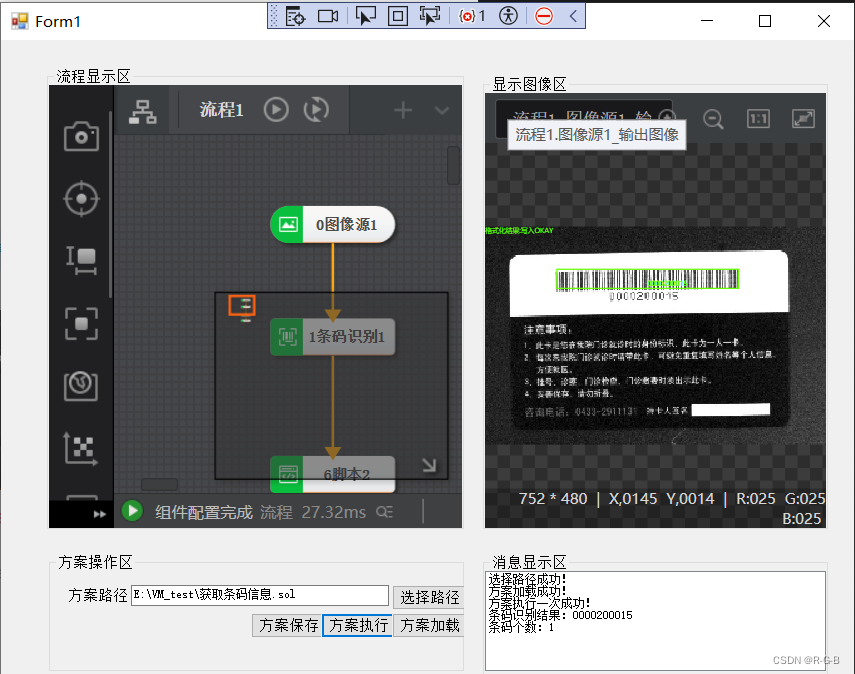Click the Form1 window icon
Image resolution: width=855 pixels, height=674 pixels.
pyautogui.click(x=20, y=21)
